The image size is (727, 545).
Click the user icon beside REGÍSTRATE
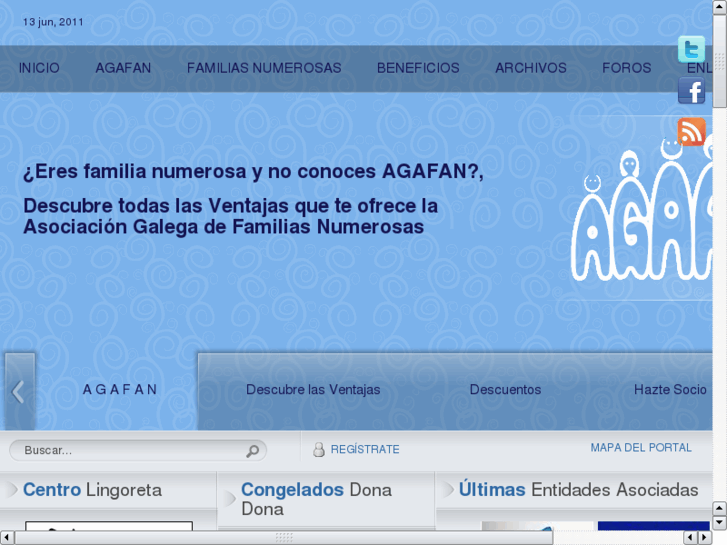[319, 449]
